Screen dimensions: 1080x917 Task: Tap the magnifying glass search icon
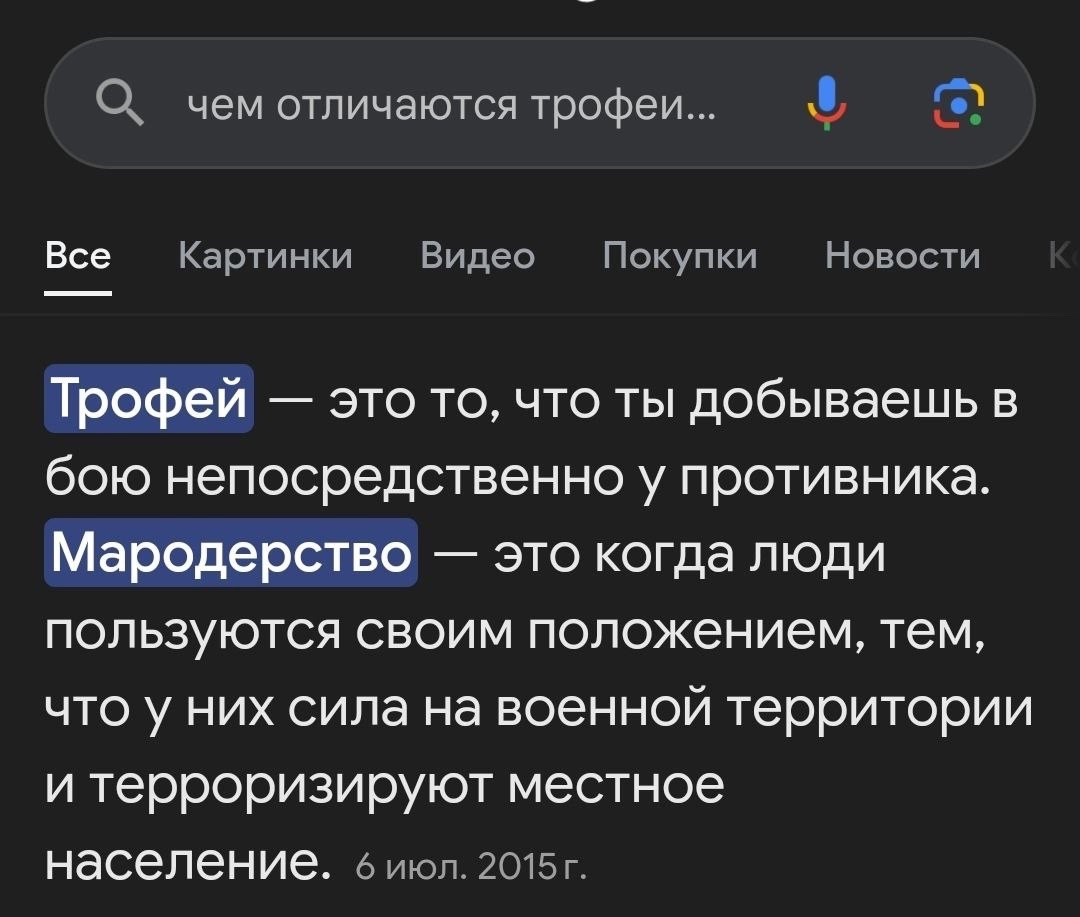click(x=119, y=102)
